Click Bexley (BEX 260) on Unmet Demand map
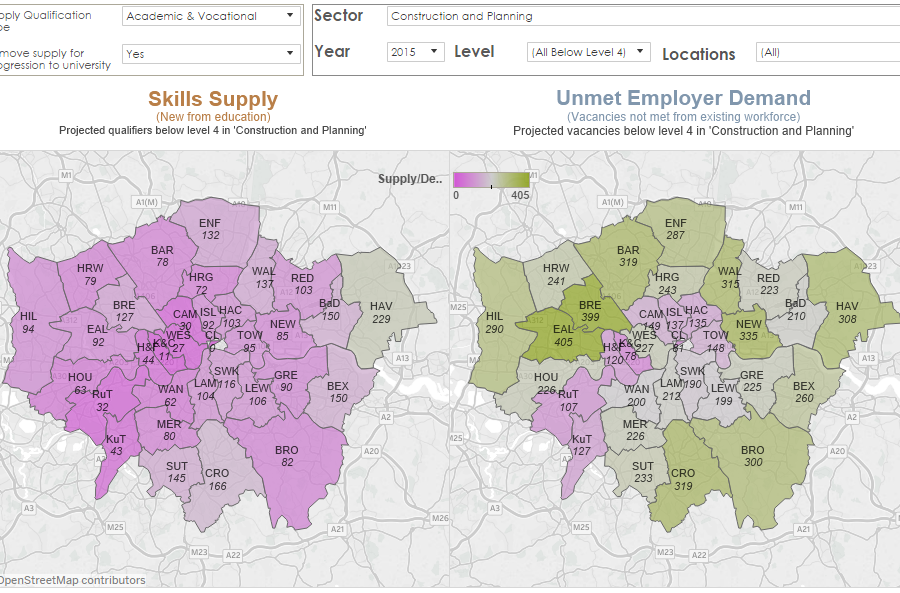The image size is (900, 593). pos(803,392)
